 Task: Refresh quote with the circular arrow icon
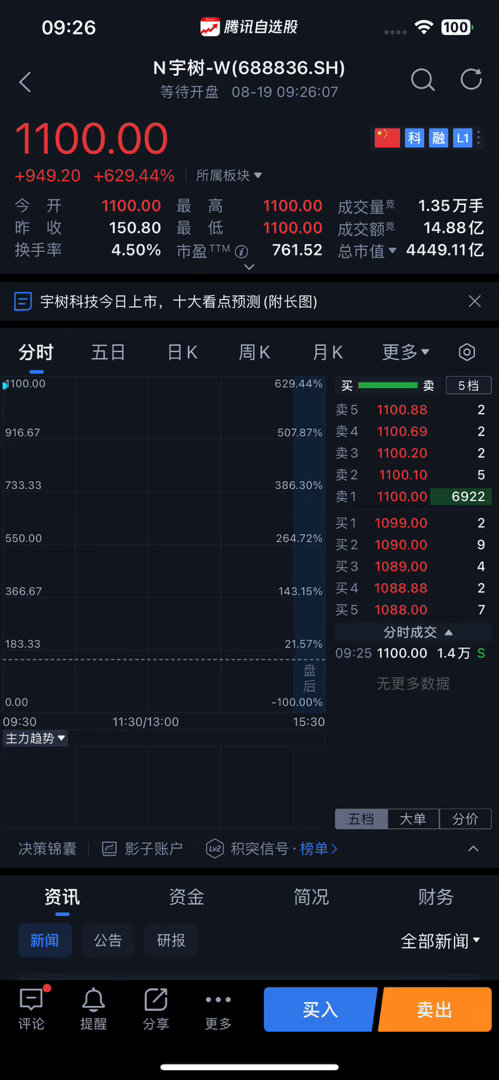tap(471, 79)
